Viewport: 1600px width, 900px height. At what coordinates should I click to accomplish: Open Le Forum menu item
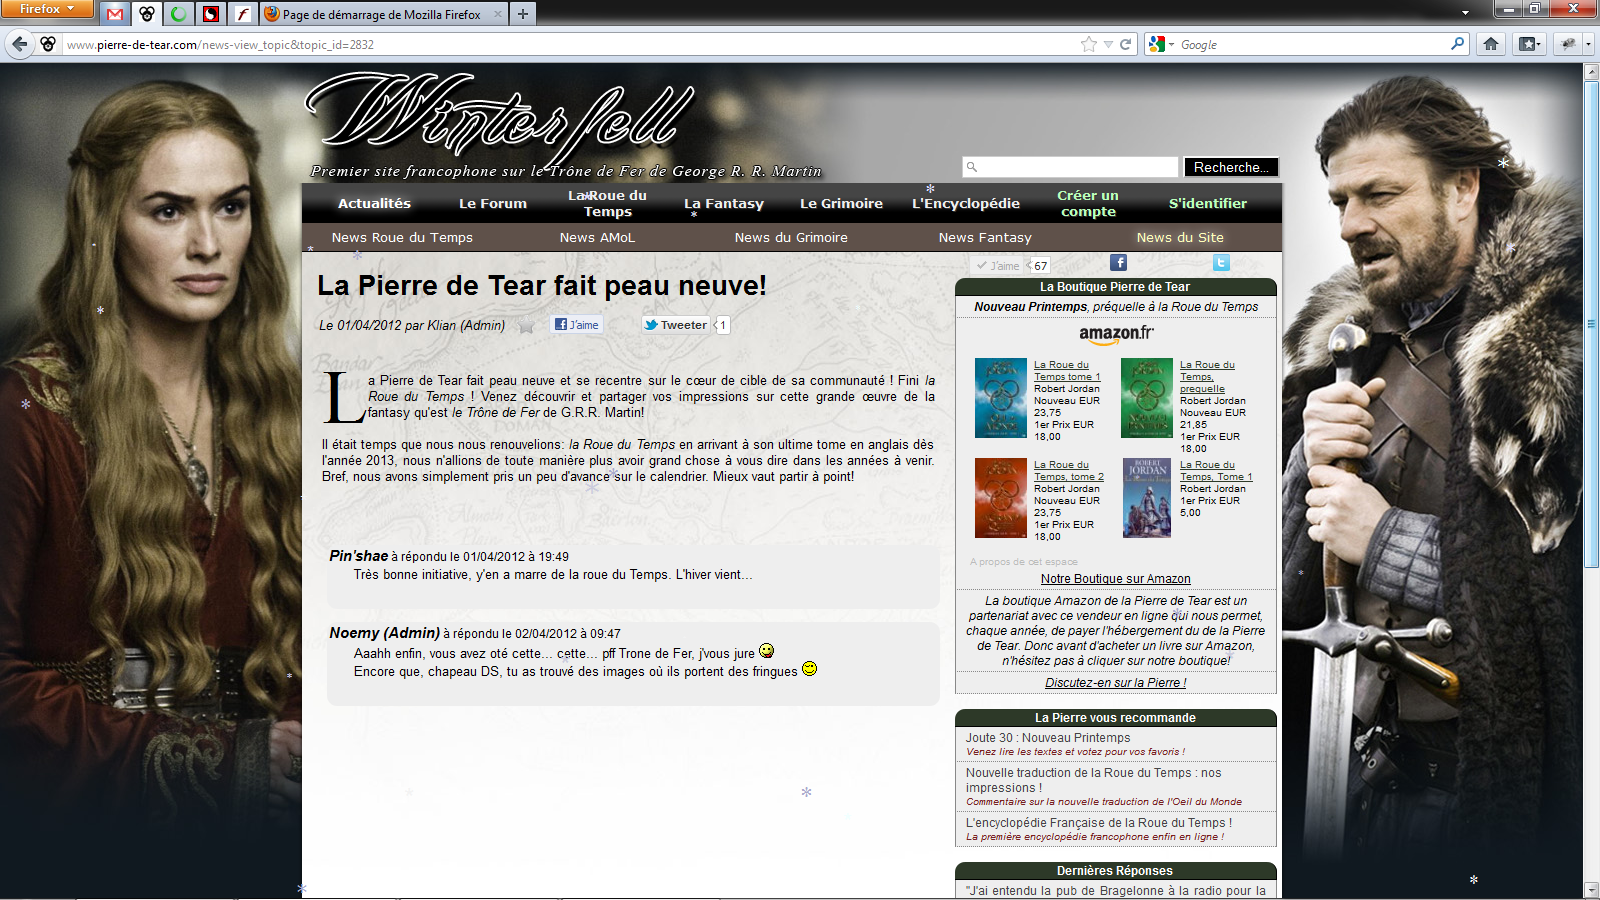493,203
